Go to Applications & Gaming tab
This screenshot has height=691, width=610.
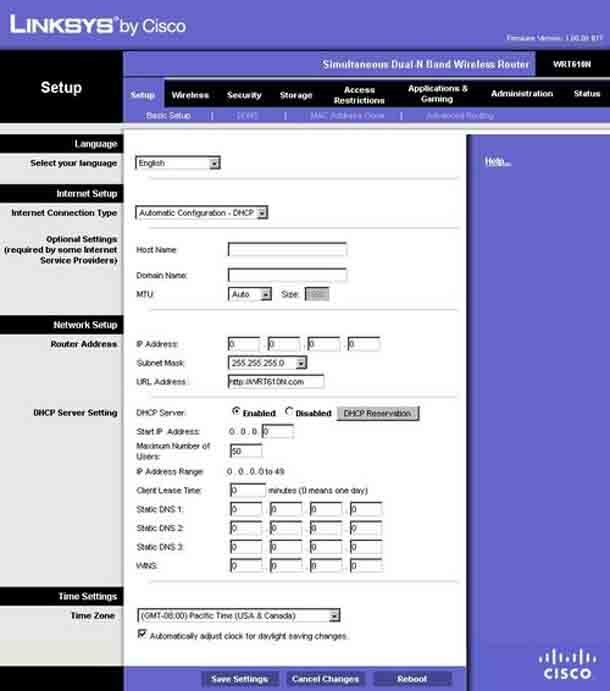pyautogui.click(x=437, y=94)
